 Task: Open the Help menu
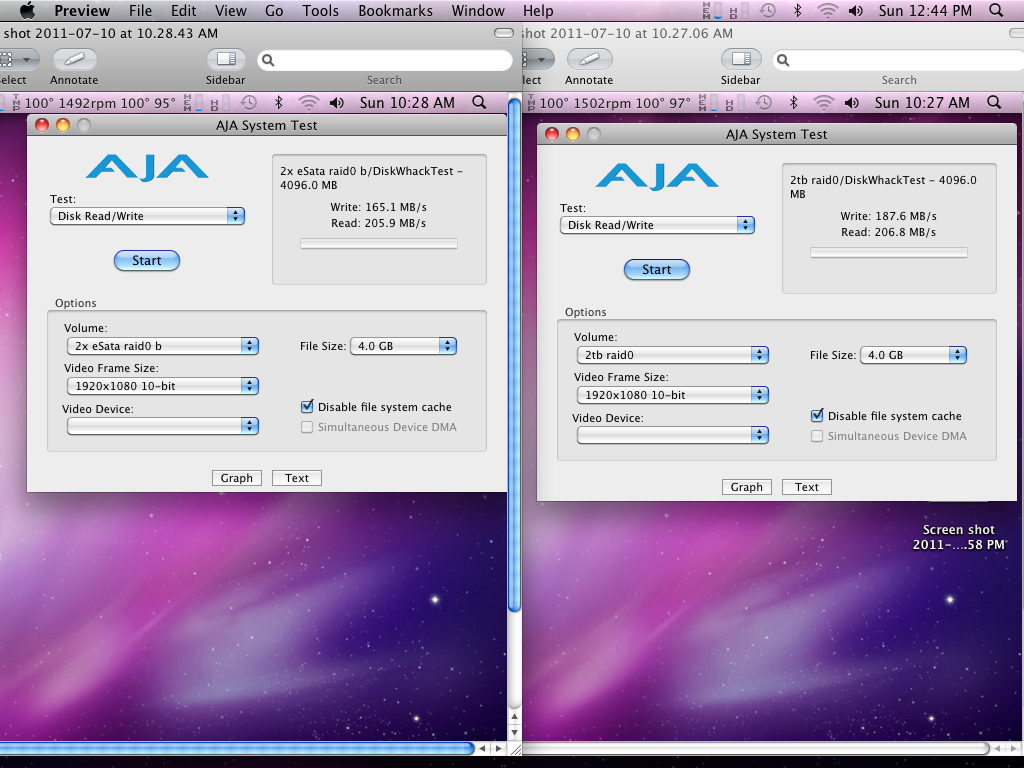click(538, 10)
